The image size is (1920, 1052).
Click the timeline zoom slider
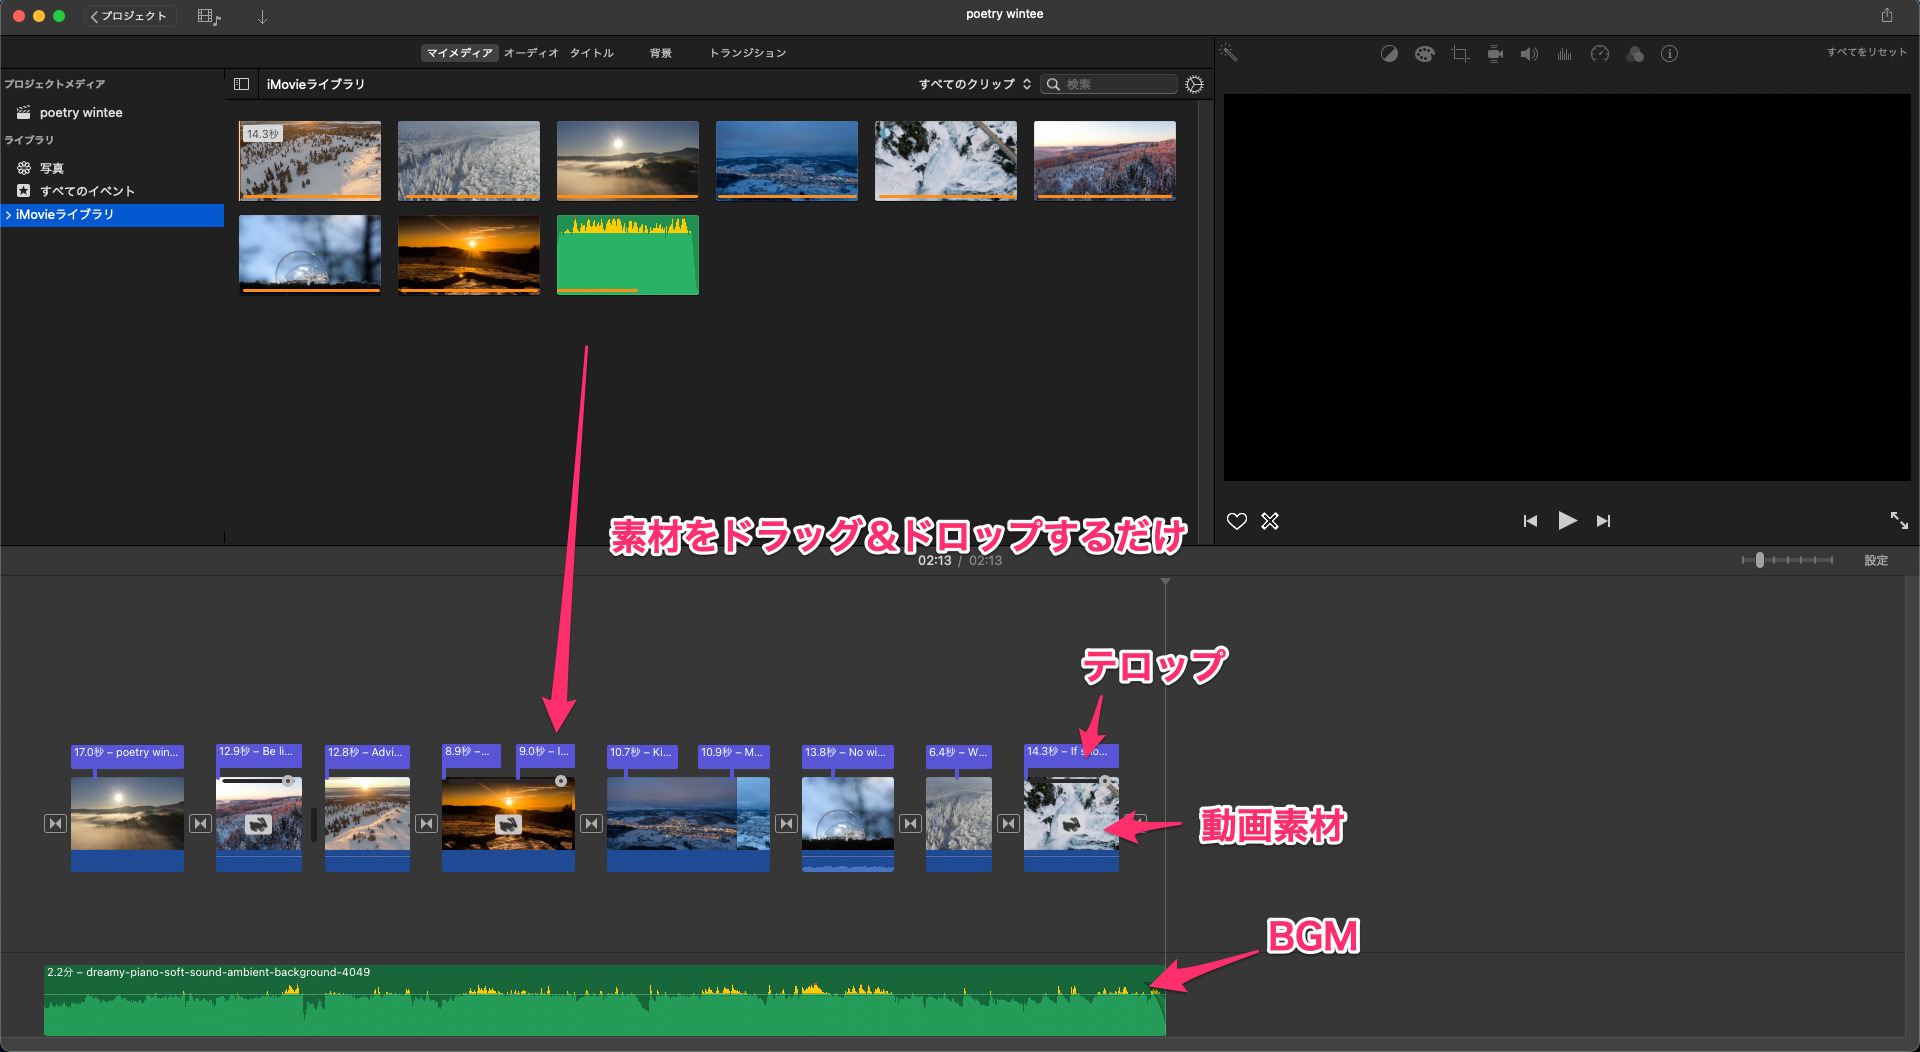[1760, 560]
